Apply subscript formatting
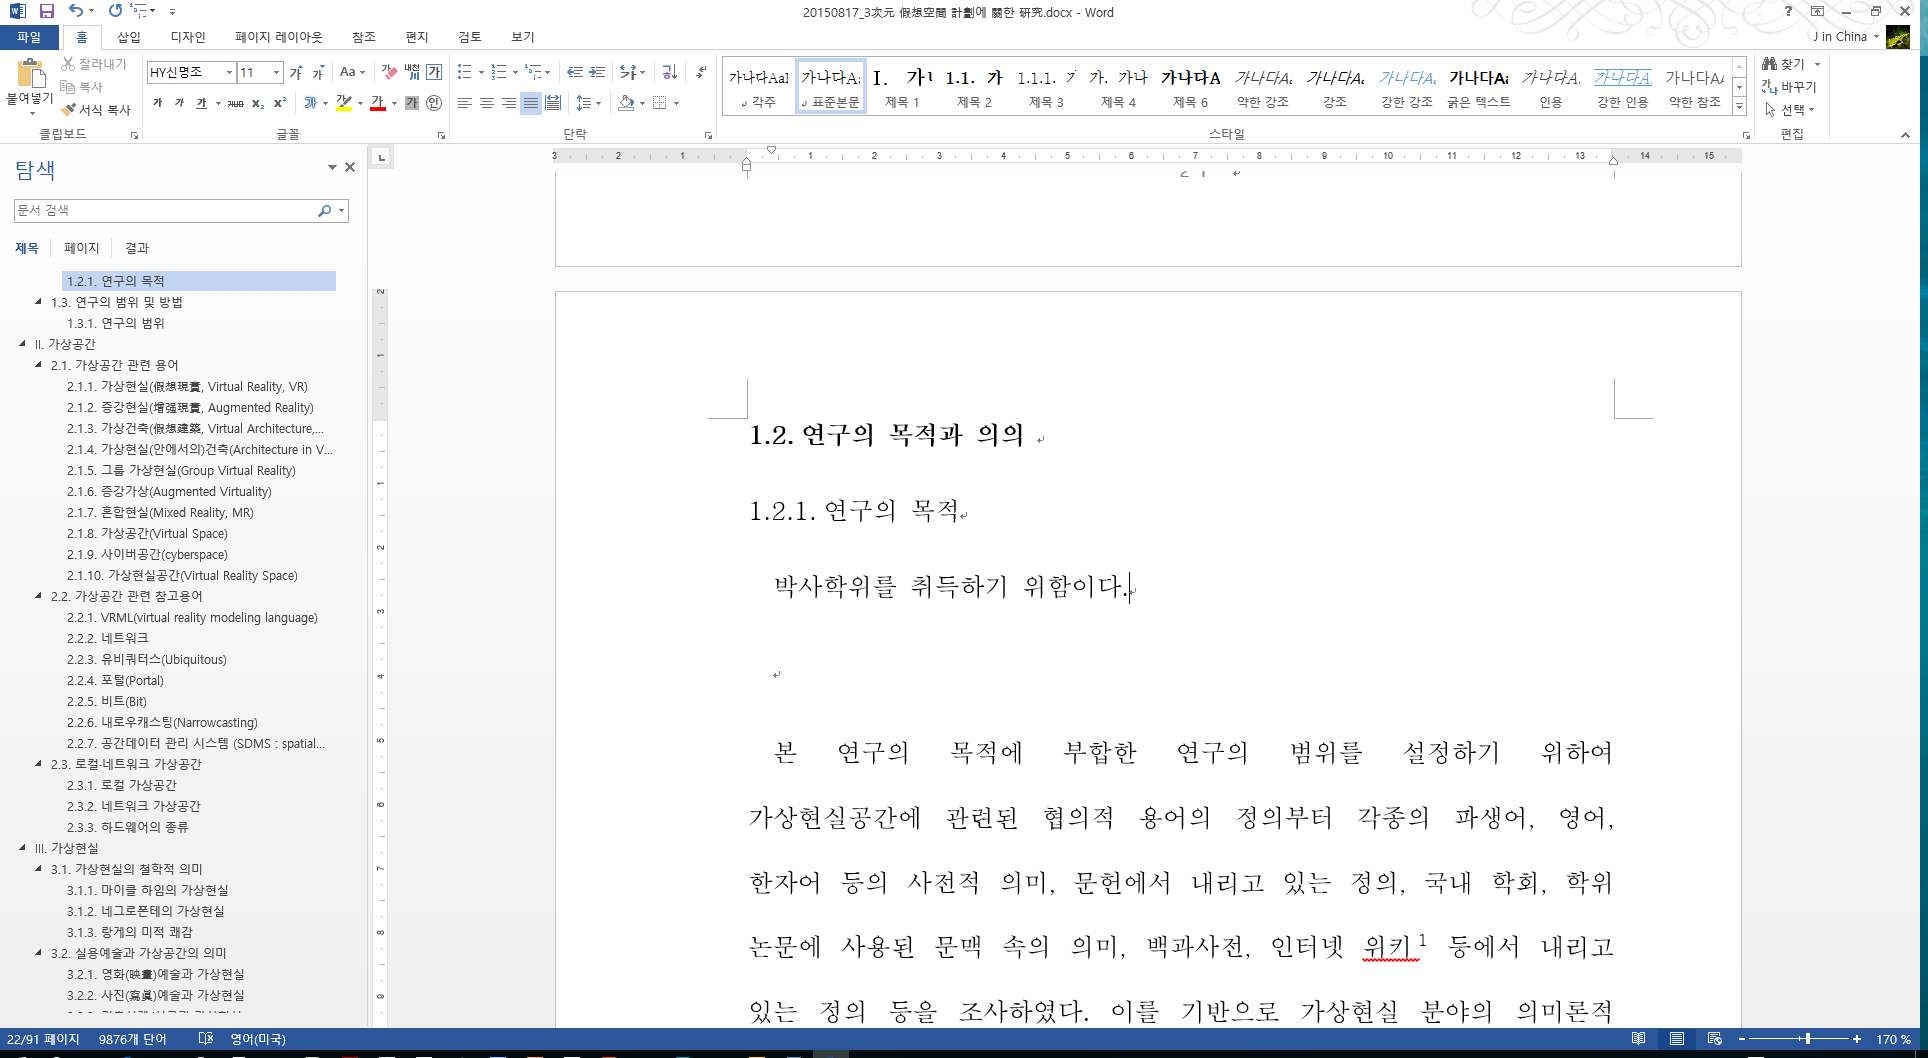This screenshot has height=1058, width=1928. [258, 102]
